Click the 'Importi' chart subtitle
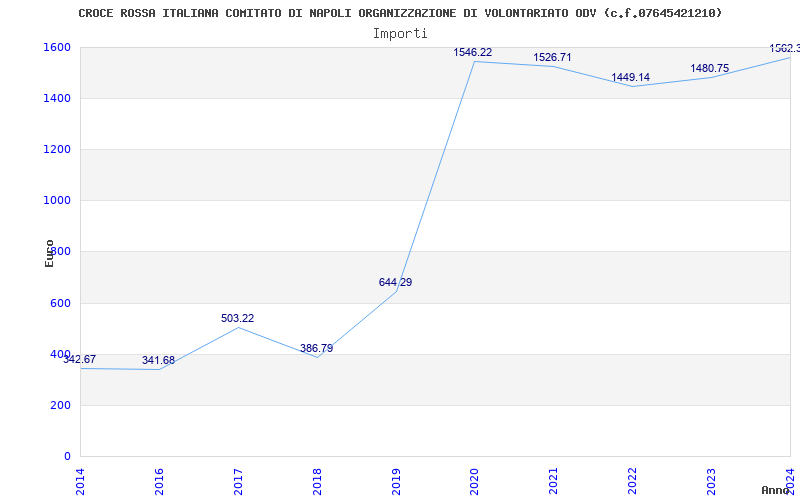Viewport: 800px width, 500px height. pos(400,34)
